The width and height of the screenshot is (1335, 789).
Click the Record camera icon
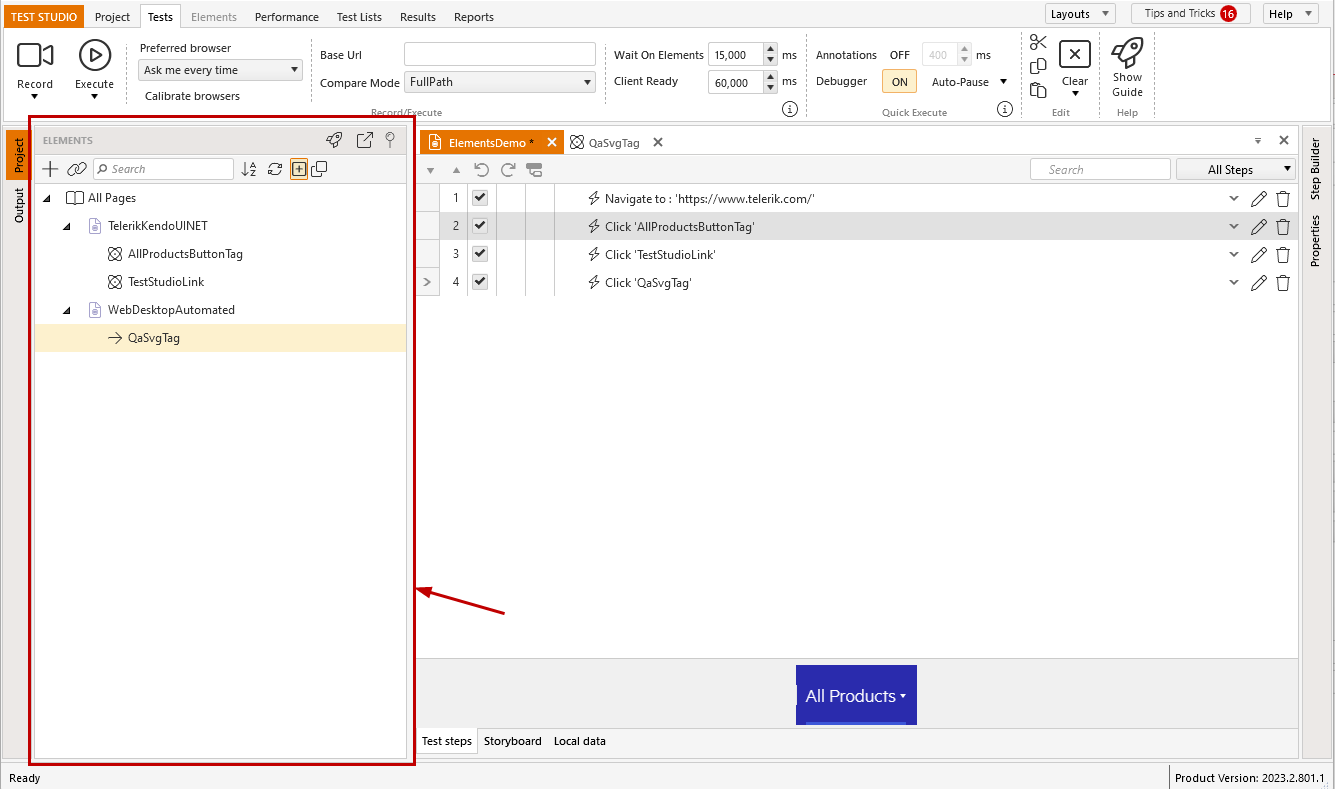[x=35, y=55]
